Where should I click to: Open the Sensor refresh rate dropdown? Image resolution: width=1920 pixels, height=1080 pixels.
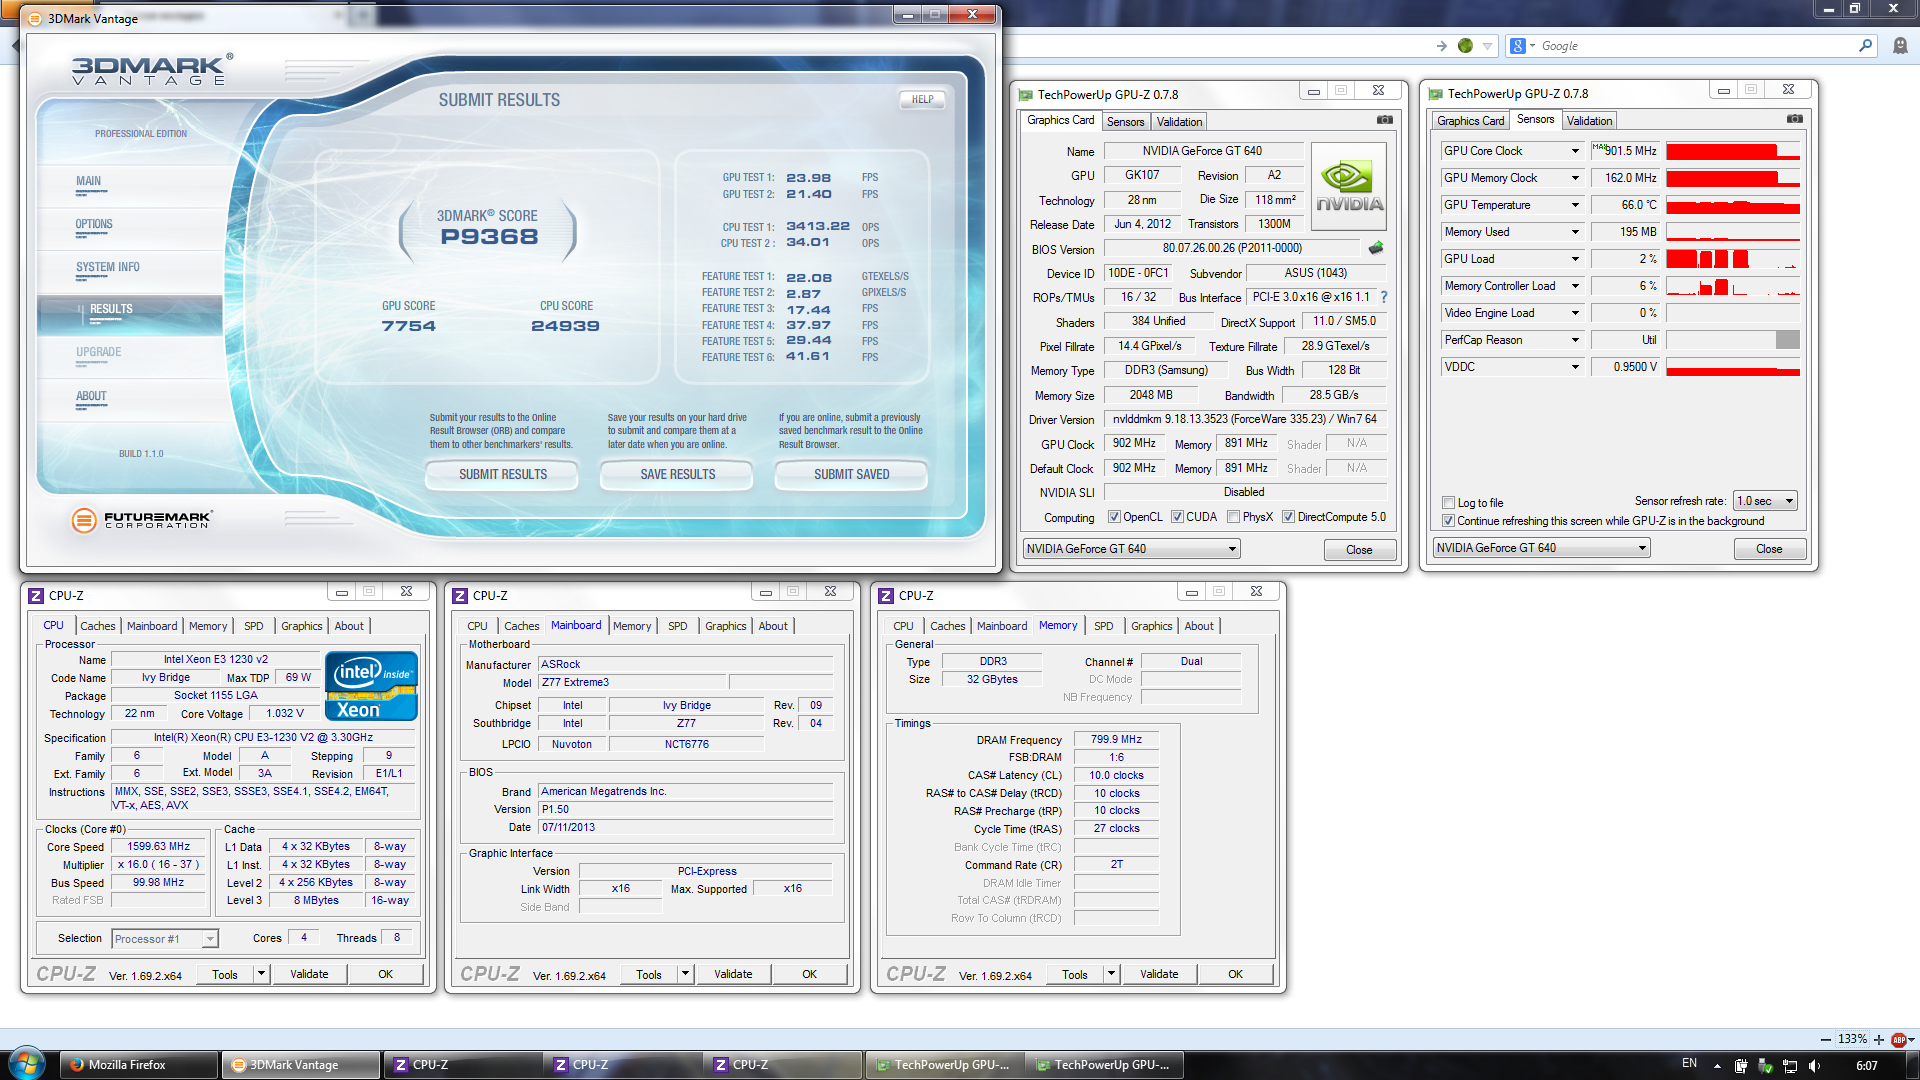[1766, 501]
